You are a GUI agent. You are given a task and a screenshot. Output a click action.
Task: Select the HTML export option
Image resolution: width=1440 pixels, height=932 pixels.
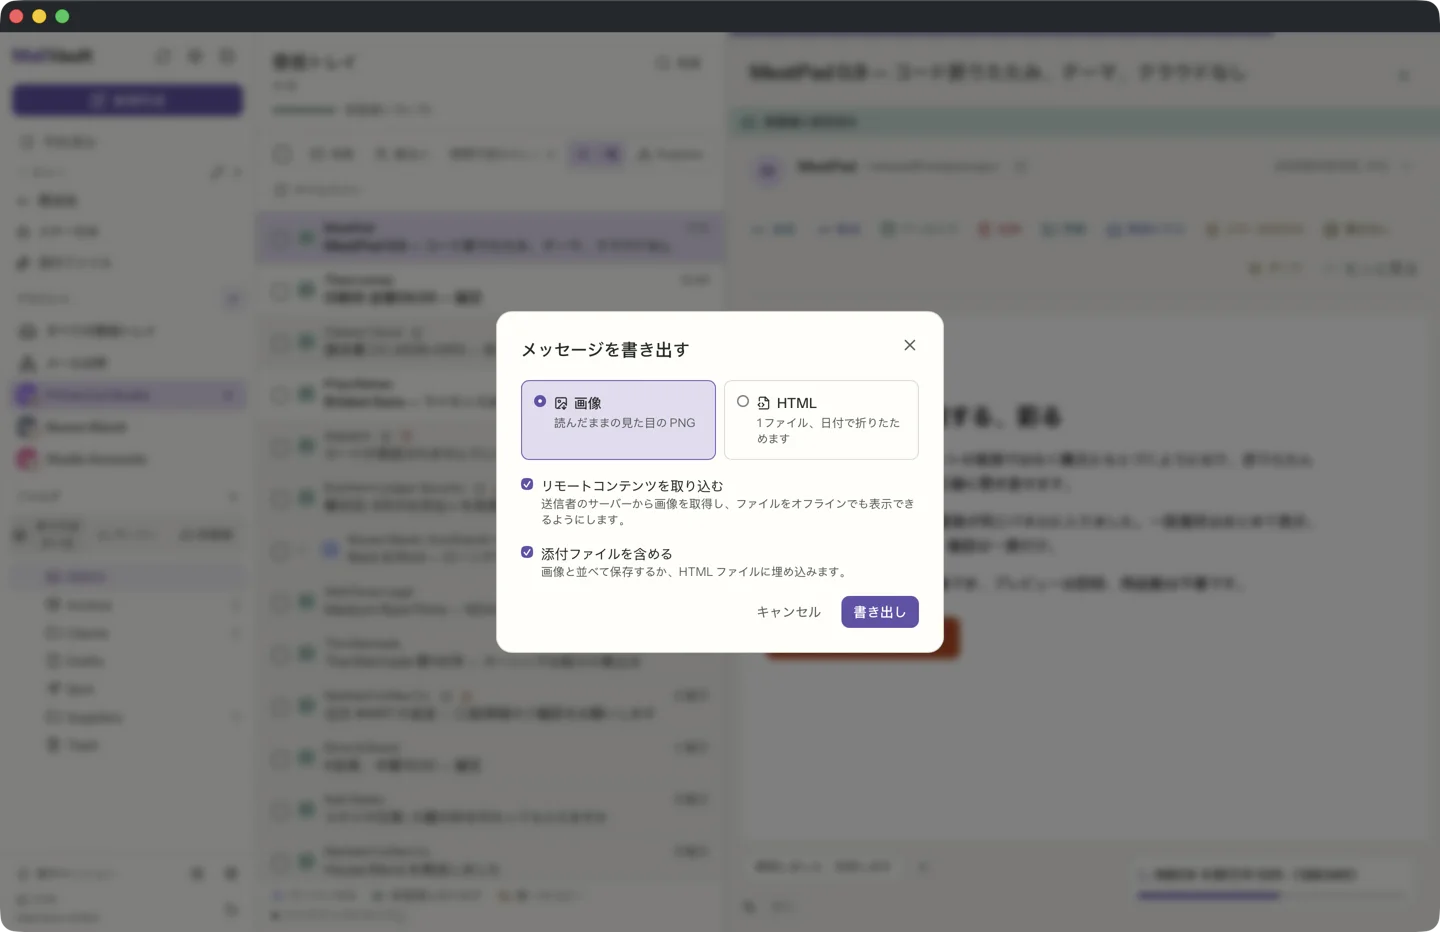(821, 420)
